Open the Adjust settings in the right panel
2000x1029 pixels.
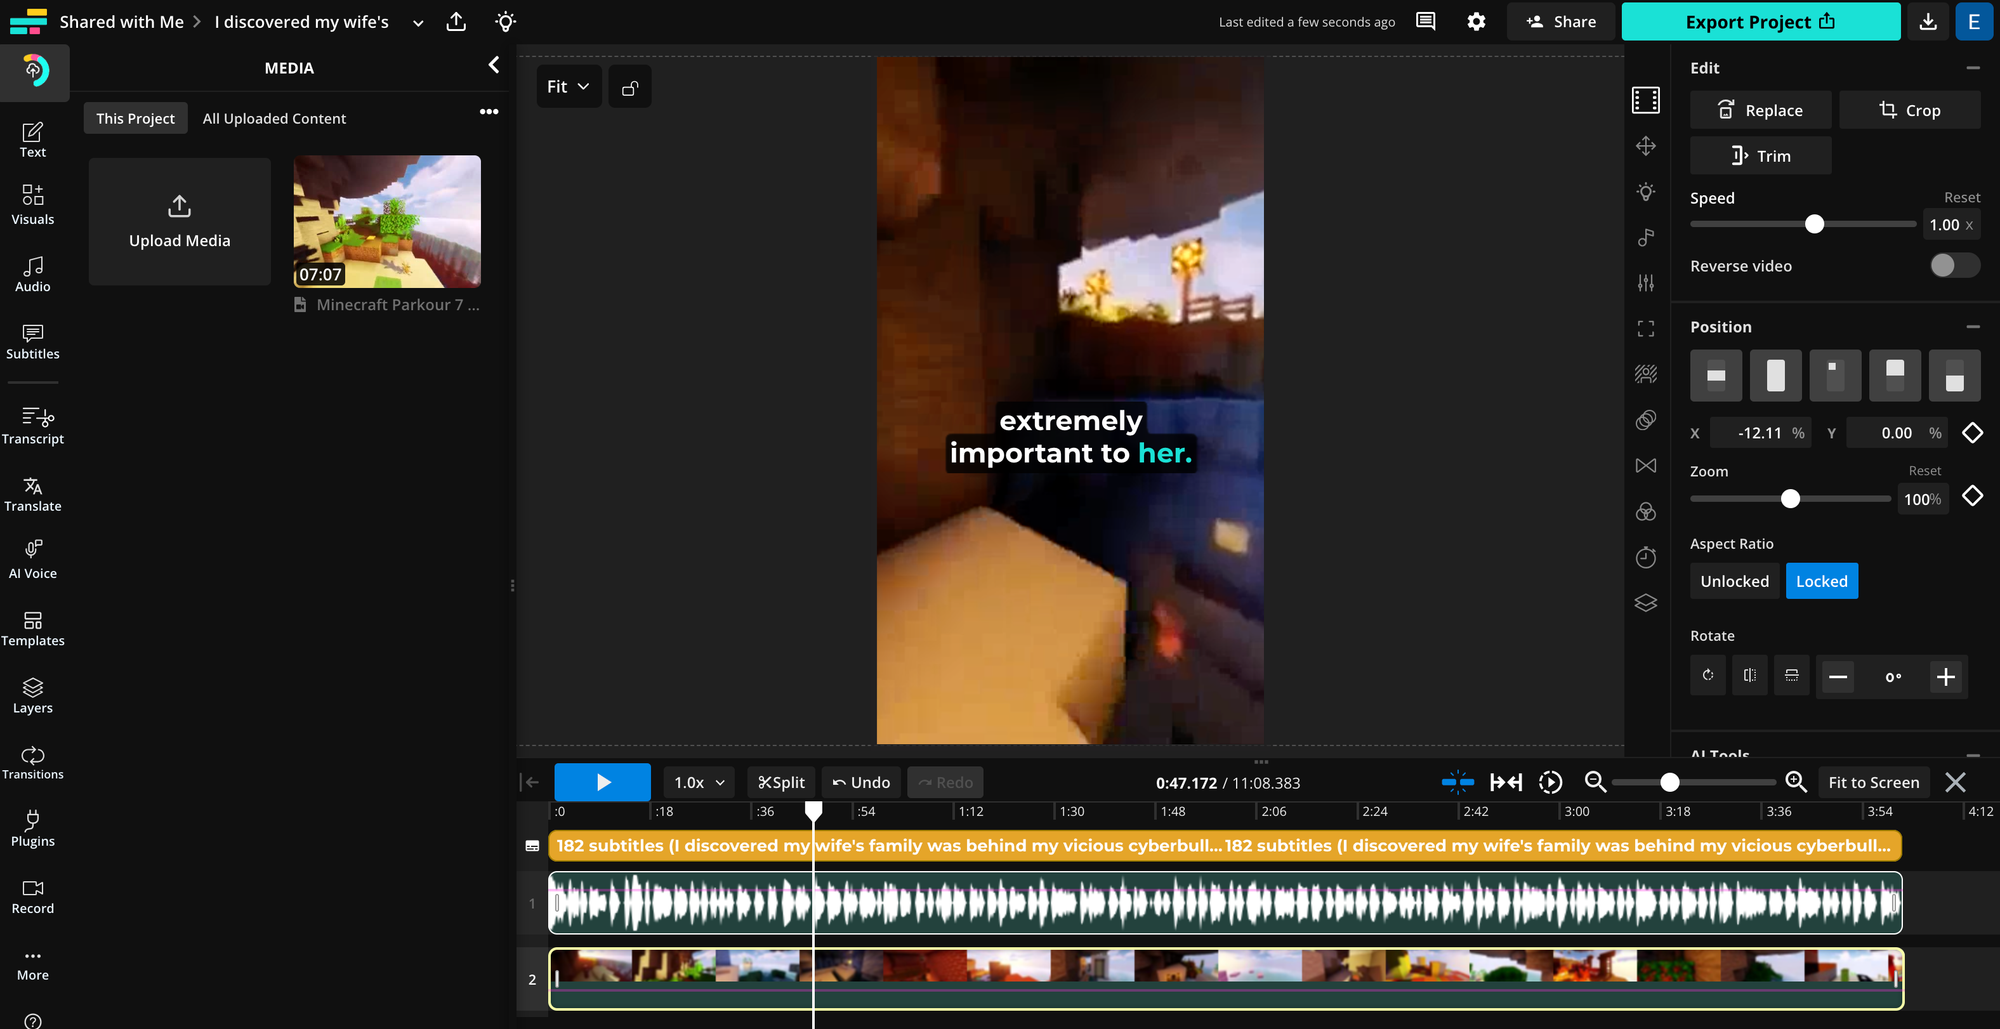(x=1646, y=283)
